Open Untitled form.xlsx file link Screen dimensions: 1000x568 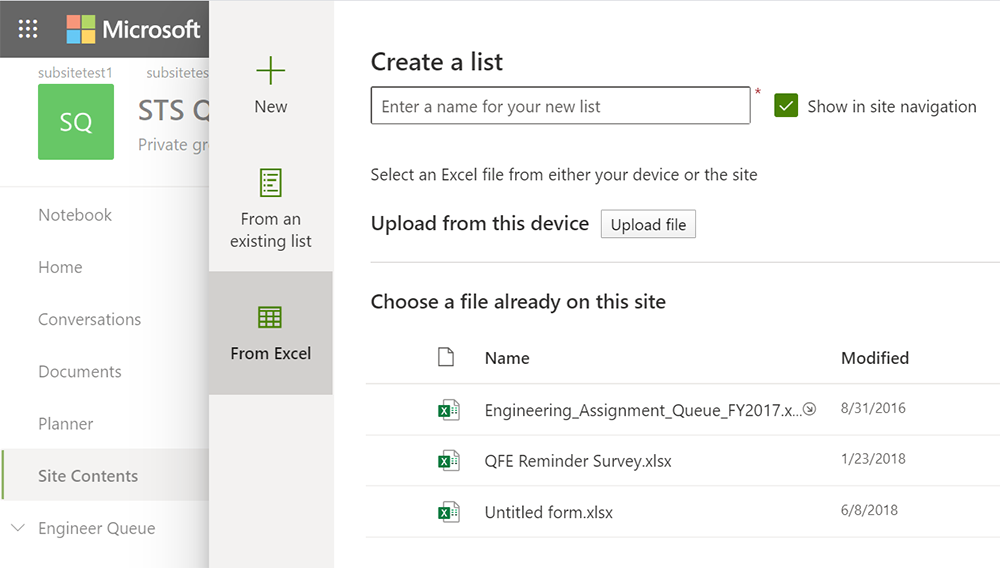click(548, 512)
